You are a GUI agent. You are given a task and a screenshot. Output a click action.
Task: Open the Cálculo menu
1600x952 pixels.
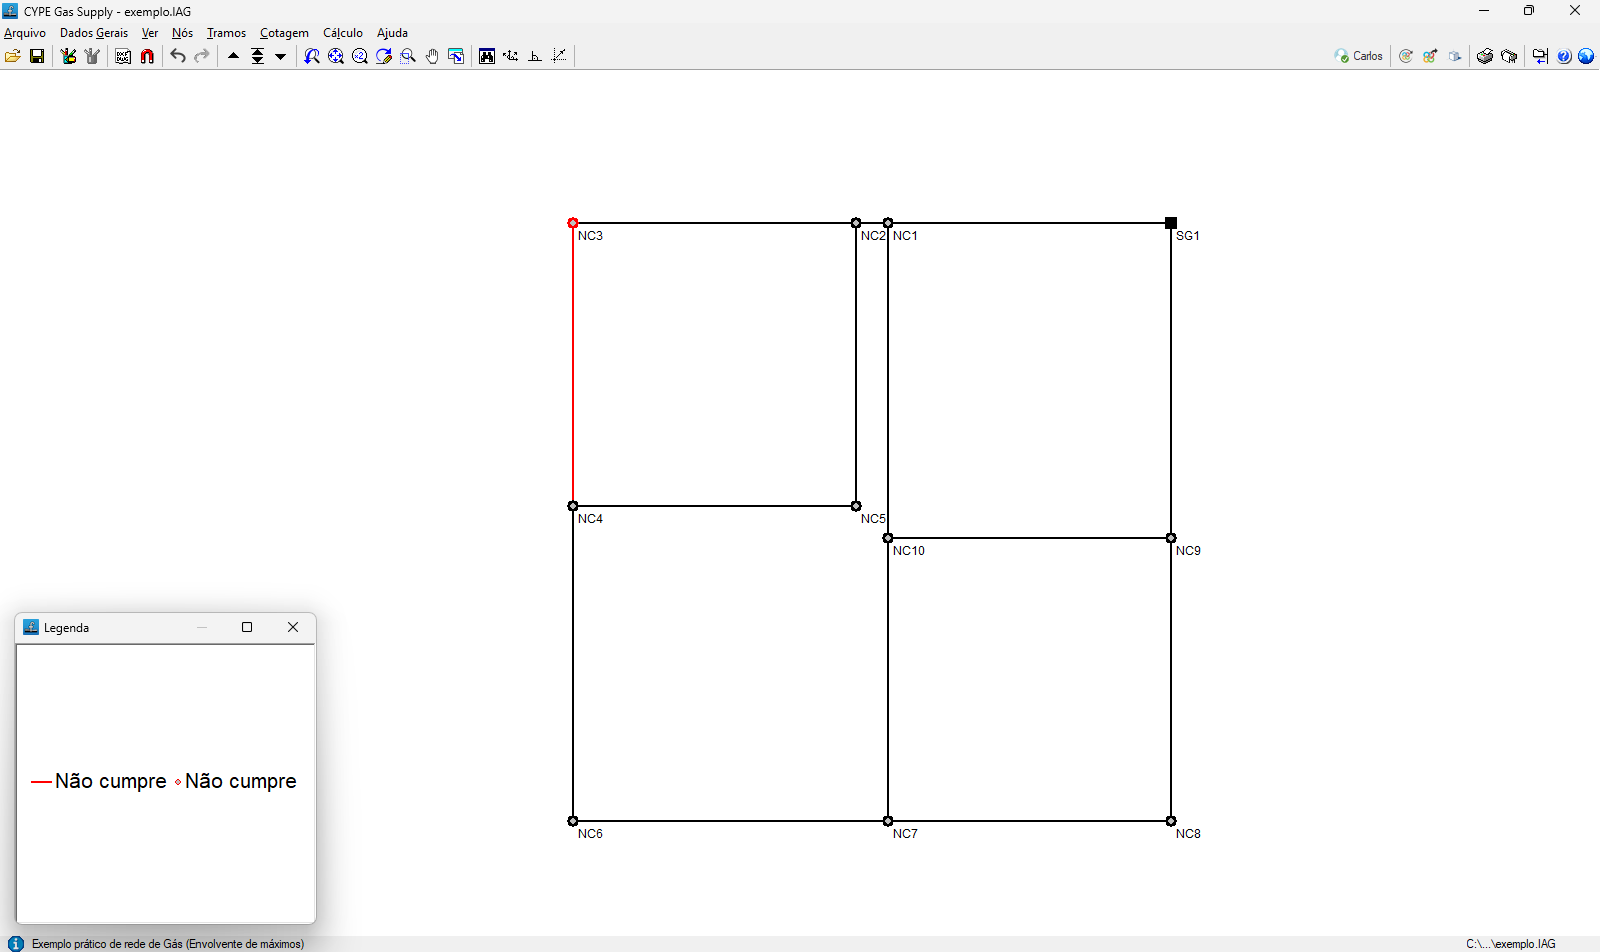coord(343,33)
